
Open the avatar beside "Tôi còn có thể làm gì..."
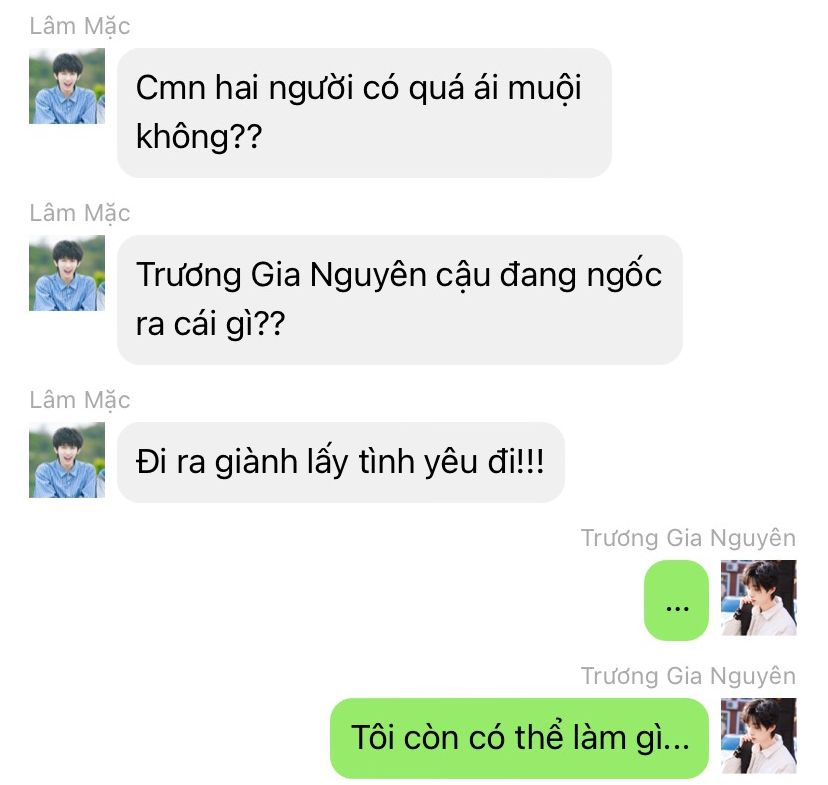(x=759, y=736)
